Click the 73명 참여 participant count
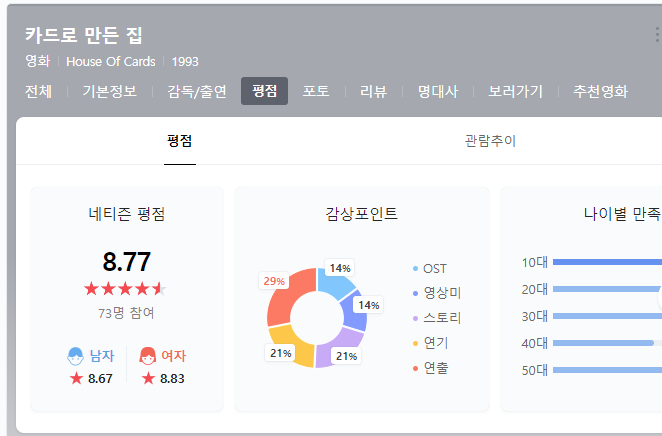Viewport: 662px width, 436px height. (x=126, y=313)
